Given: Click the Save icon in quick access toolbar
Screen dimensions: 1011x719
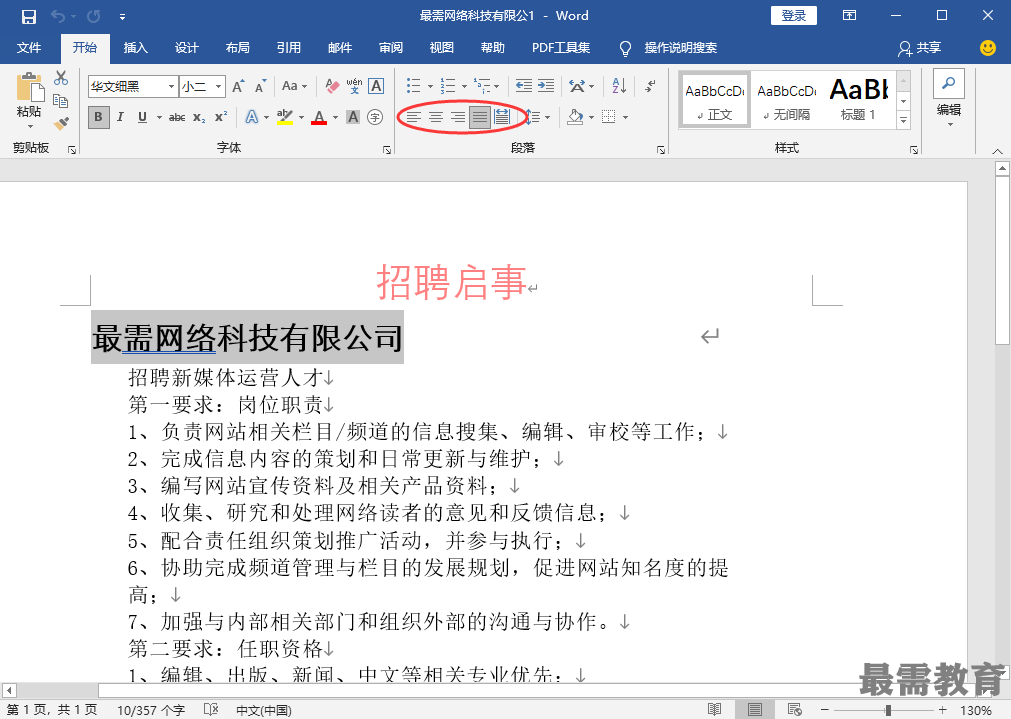Looking at the screenshot, I should (x=29, y=17).
